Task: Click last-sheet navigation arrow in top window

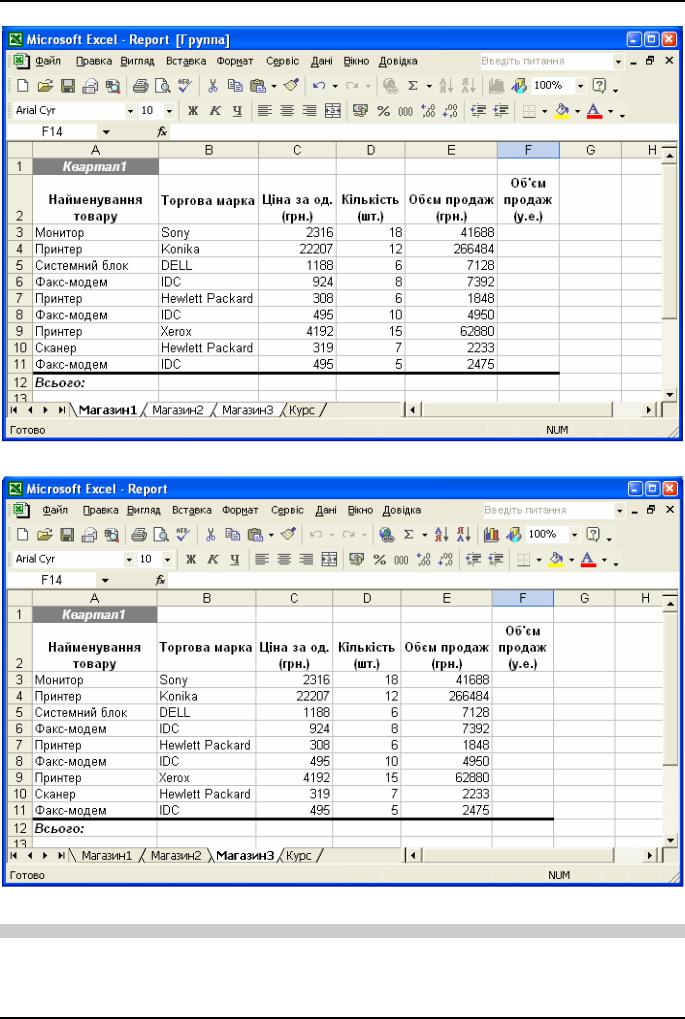Action: (x=61, y=411)
